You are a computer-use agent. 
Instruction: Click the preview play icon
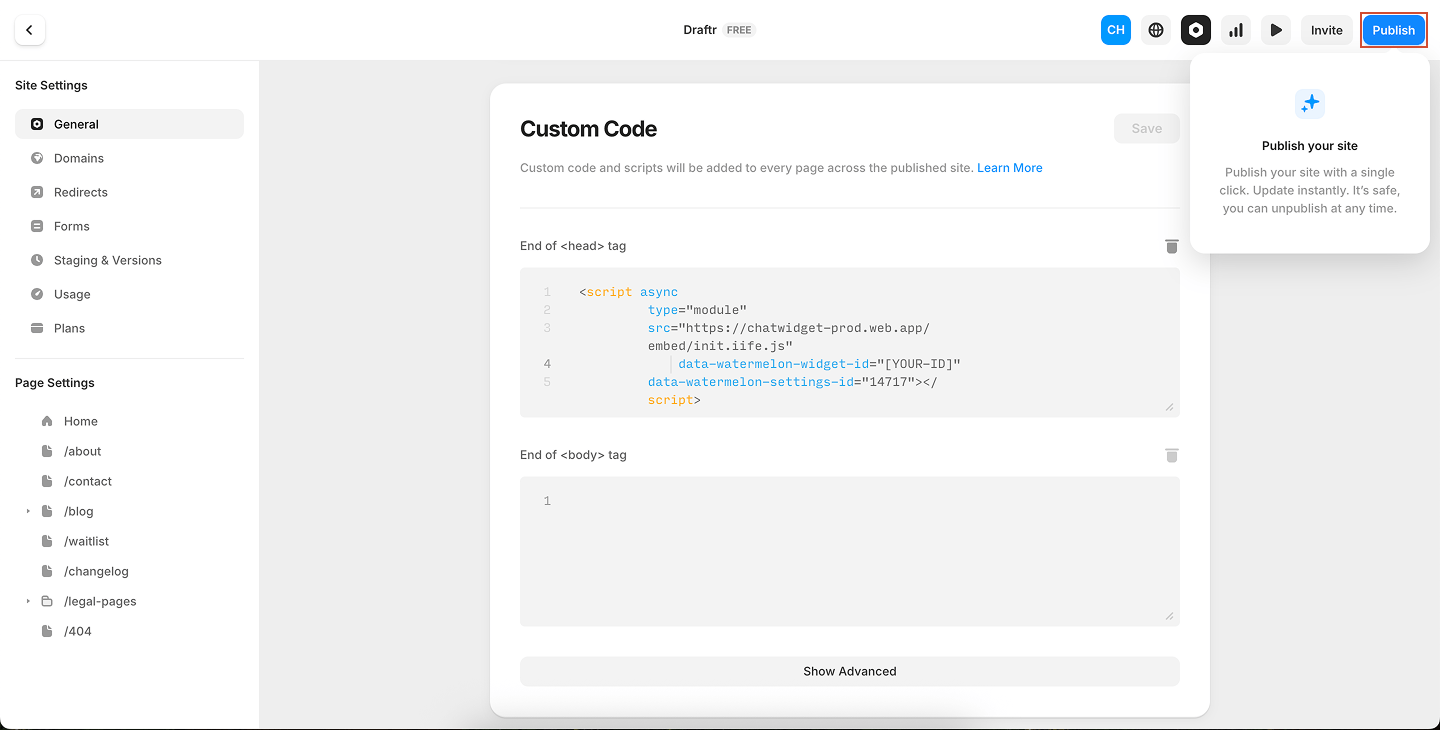[1276, 30]
